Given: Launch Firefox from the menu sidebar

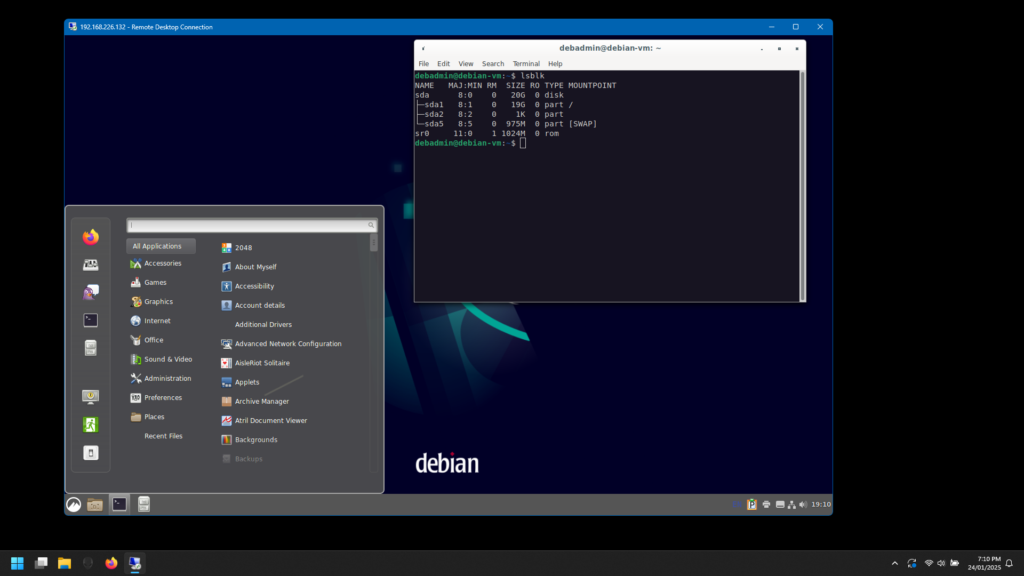Looking at the screenshot, I should (89, 238).
